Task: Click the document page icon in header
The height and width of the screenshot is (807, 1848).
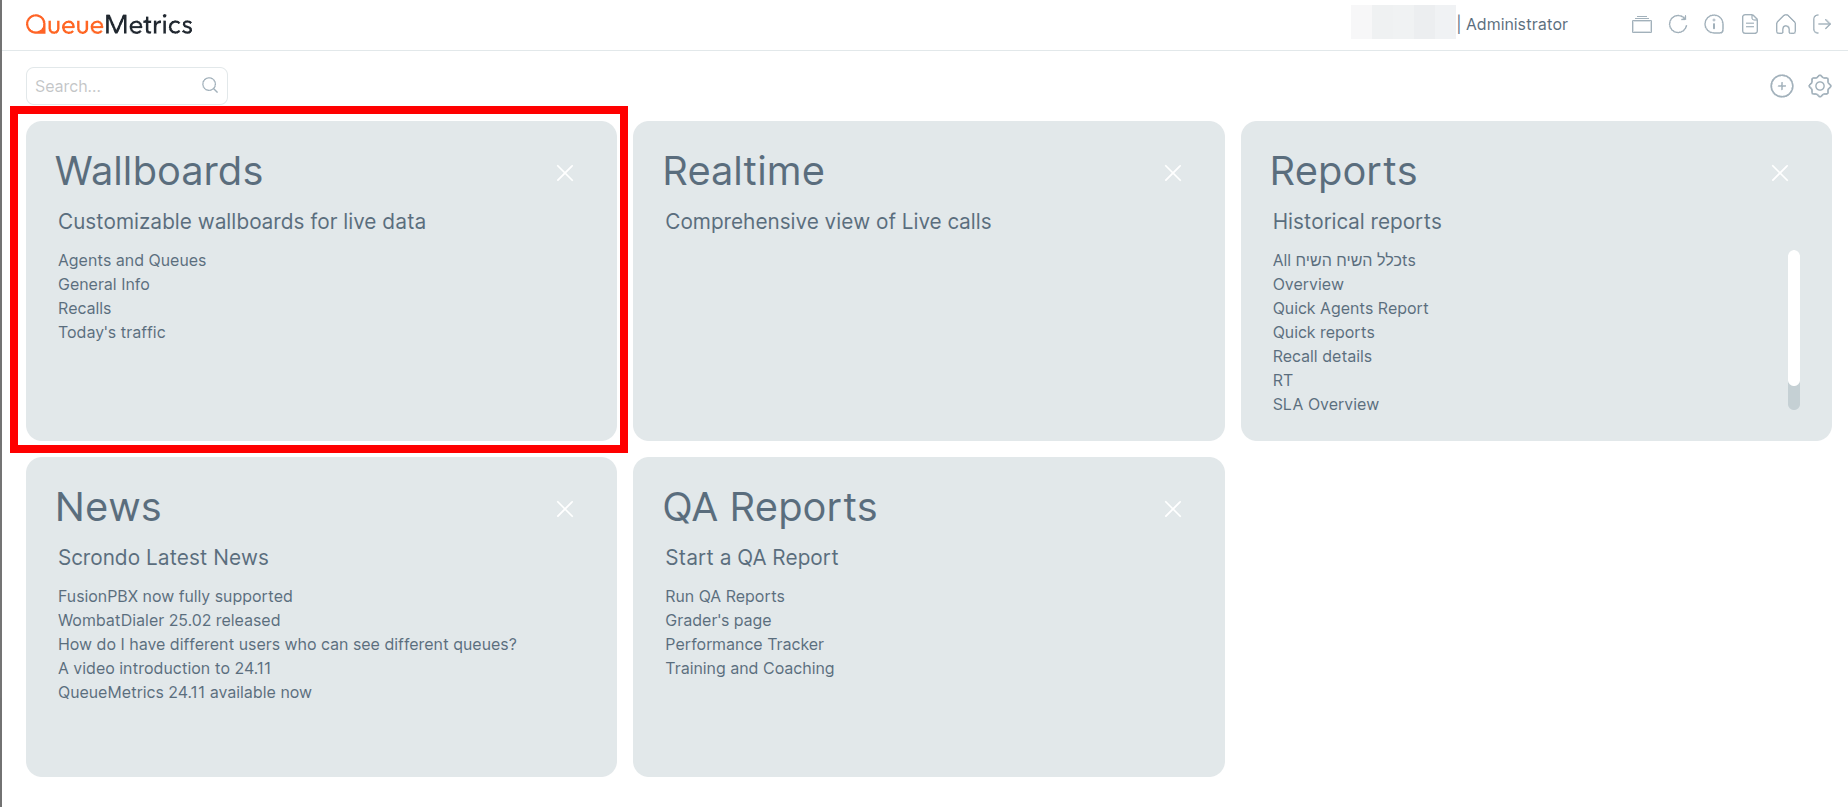Action: 1750,25
